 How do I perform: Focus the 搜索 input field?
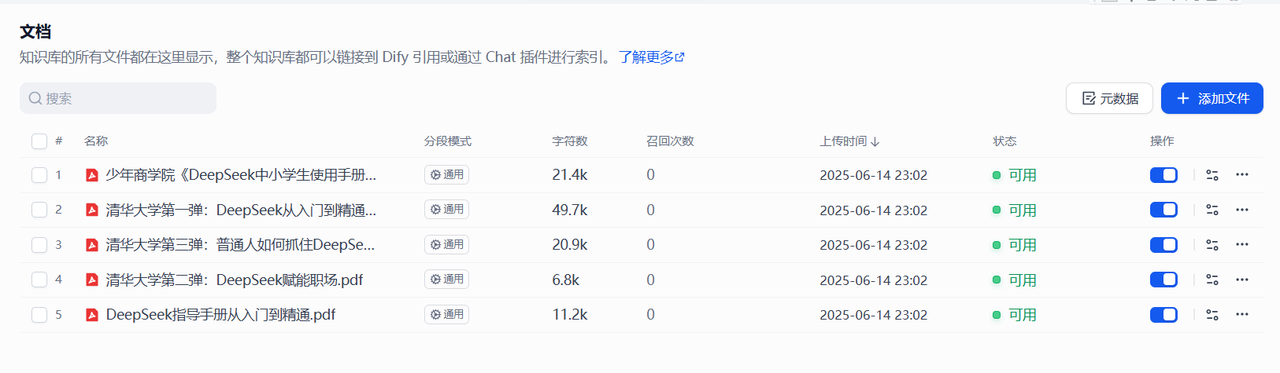pyautogui.click(x=118, y=98)
